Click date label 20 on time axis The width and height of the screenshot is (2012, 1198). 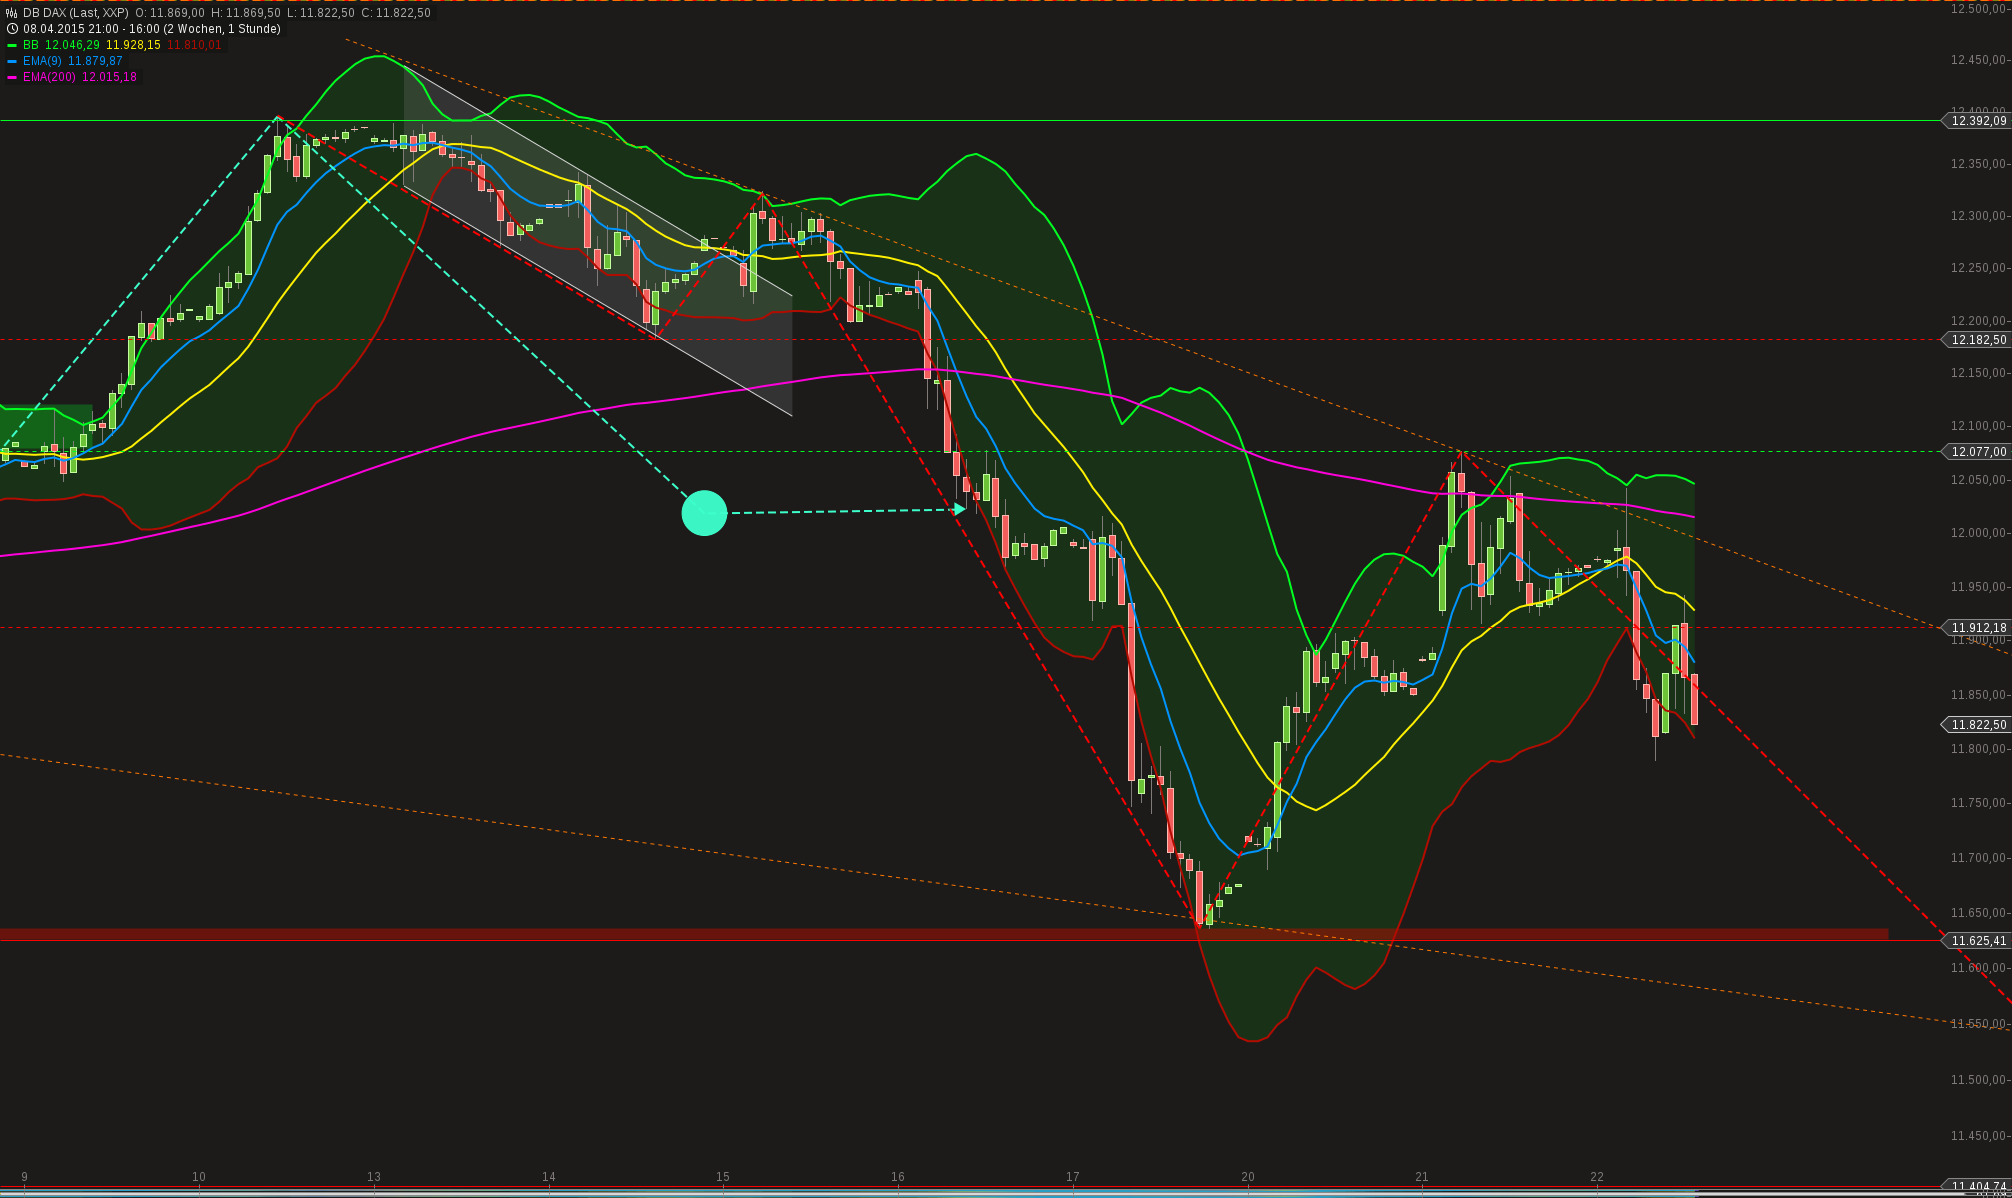coord(1247,1177)
